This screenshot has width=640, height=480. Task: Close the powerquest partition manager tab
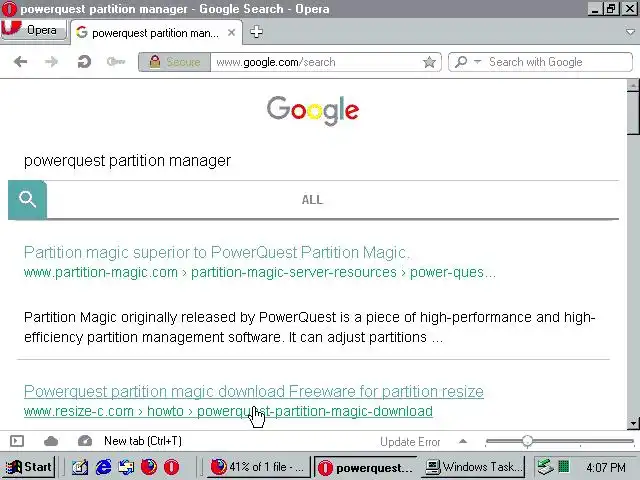pos(231,32)
